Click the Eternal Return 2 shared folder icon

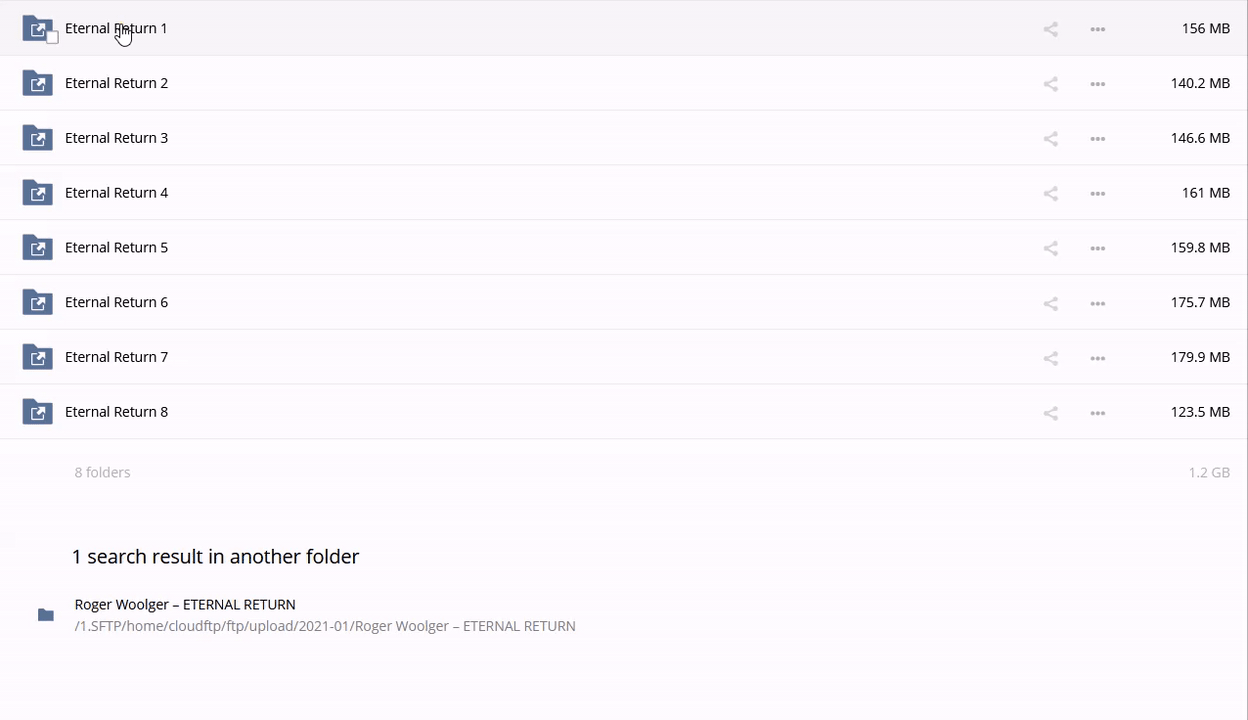(37, 83)
